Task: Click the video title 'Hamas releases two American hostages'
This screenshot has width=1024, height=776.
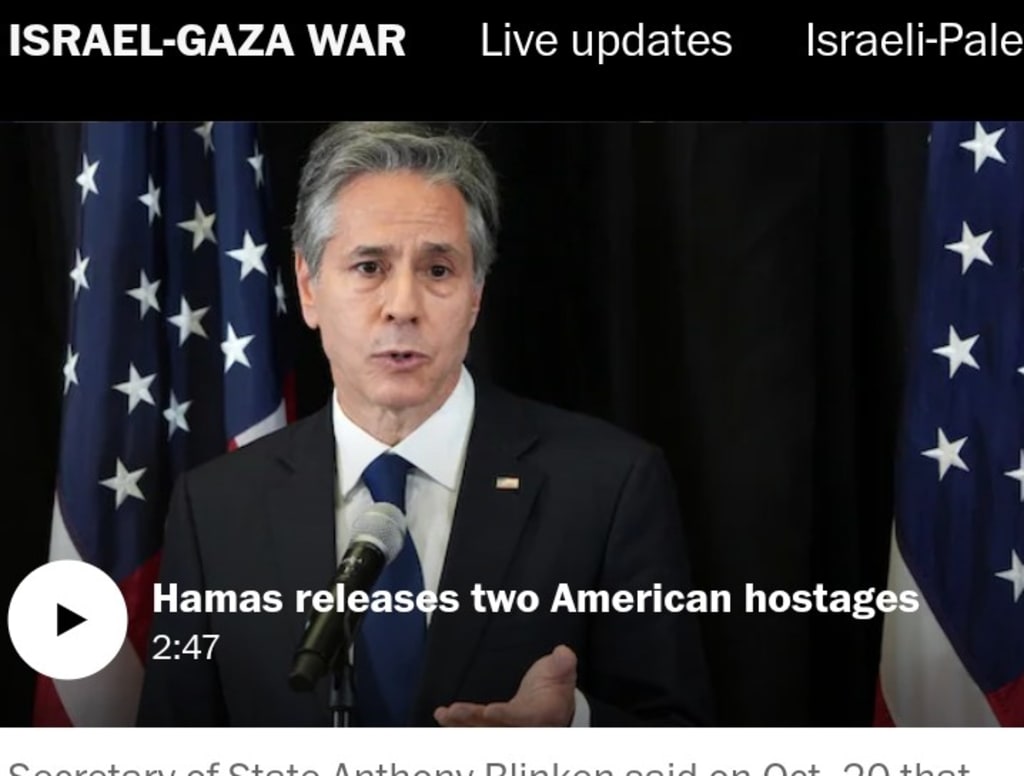Action: [x=536, y=598]
